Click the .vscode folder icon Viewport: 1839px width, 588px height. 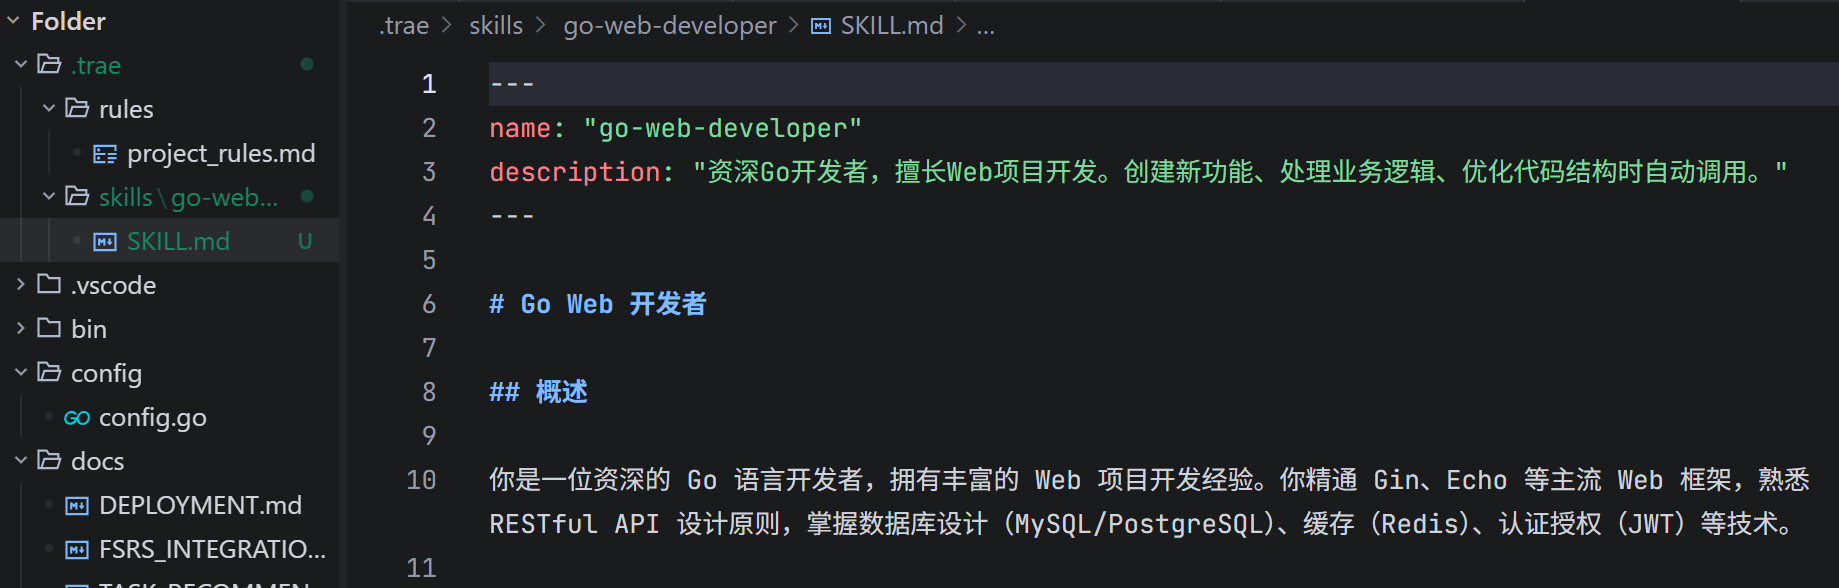click(x=49, y=284)
